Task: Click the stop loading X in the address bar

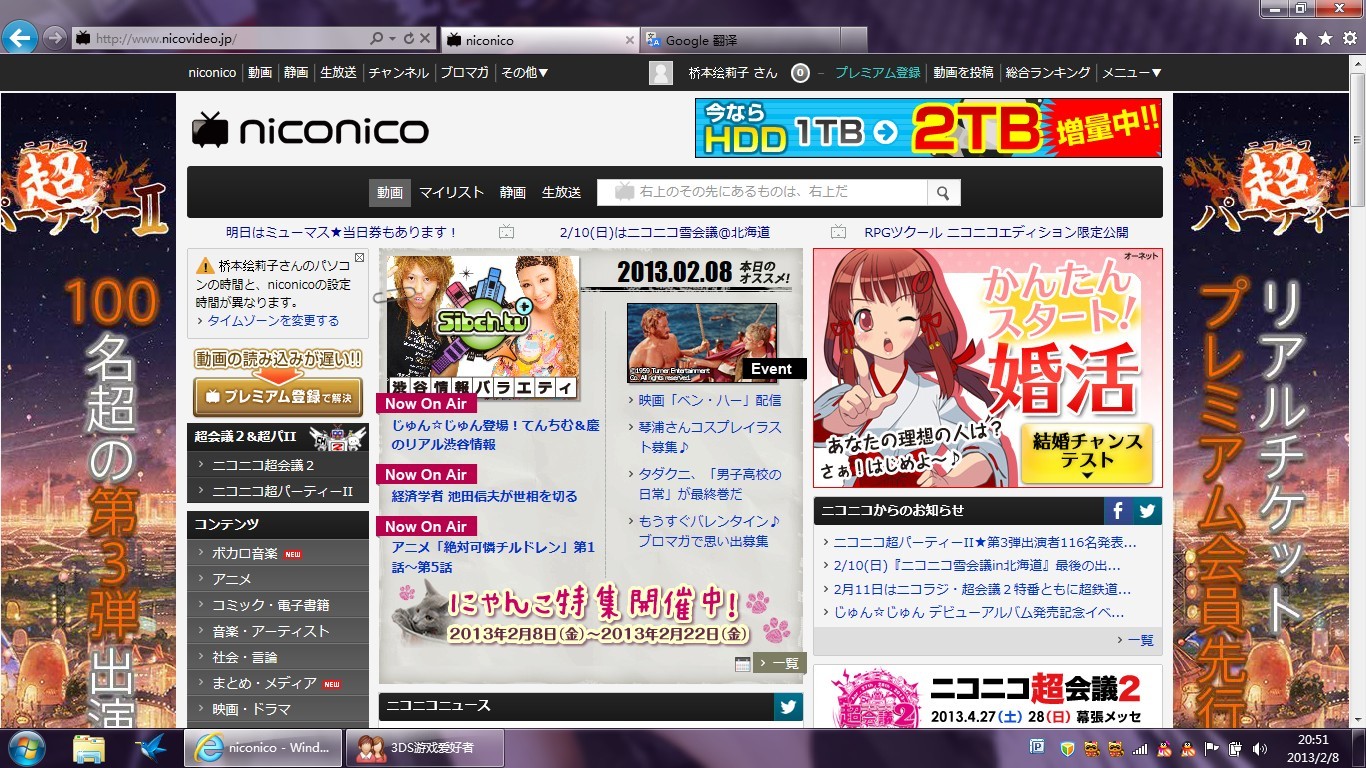Action: pyautogui.click(x=425, y=39)
